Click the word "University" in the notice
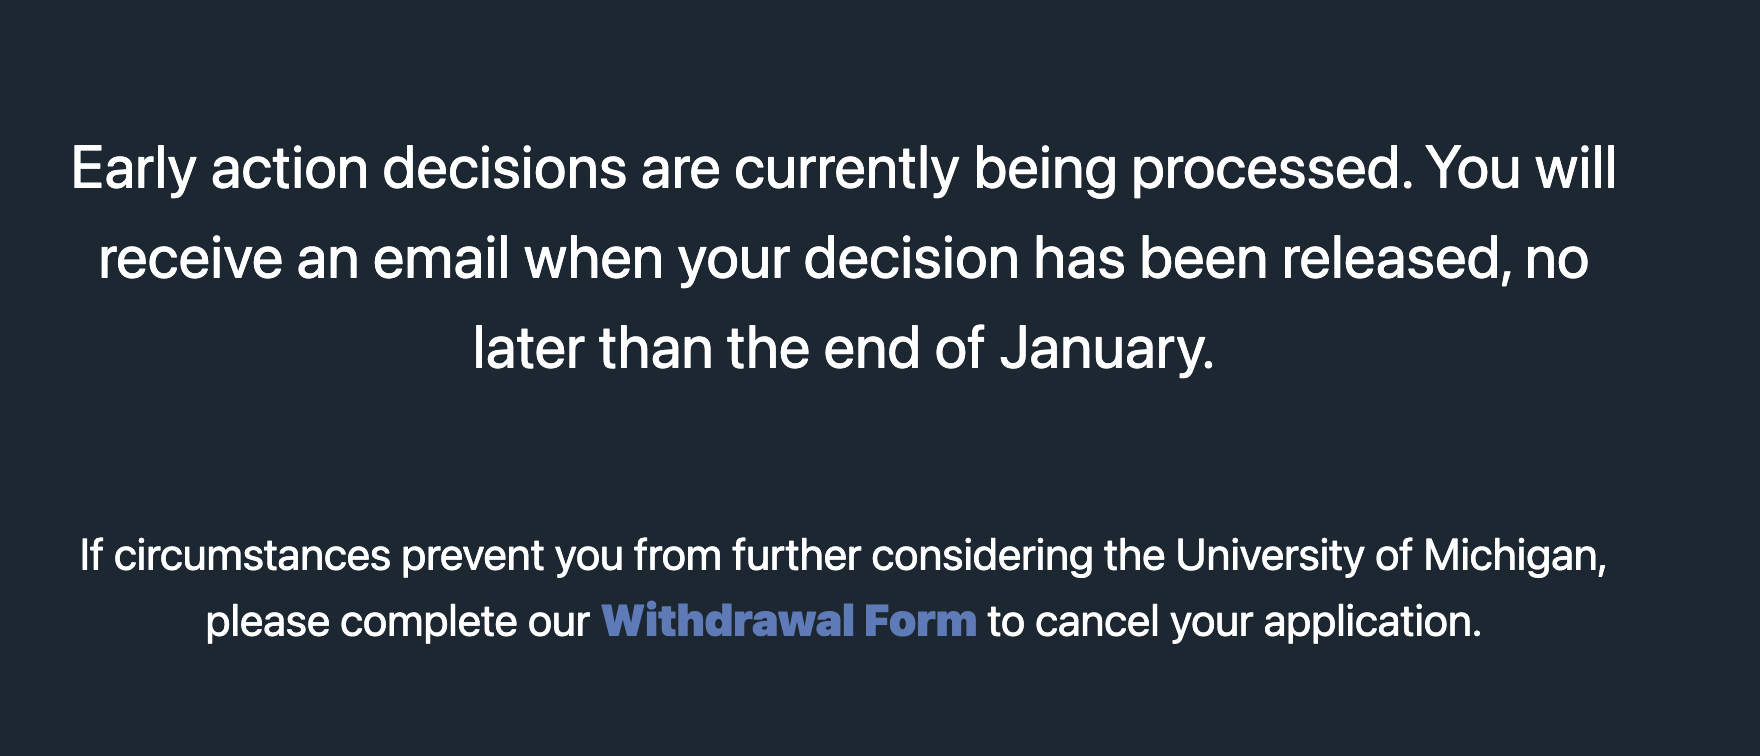The image size is (1760, 756). point(1269,556)
